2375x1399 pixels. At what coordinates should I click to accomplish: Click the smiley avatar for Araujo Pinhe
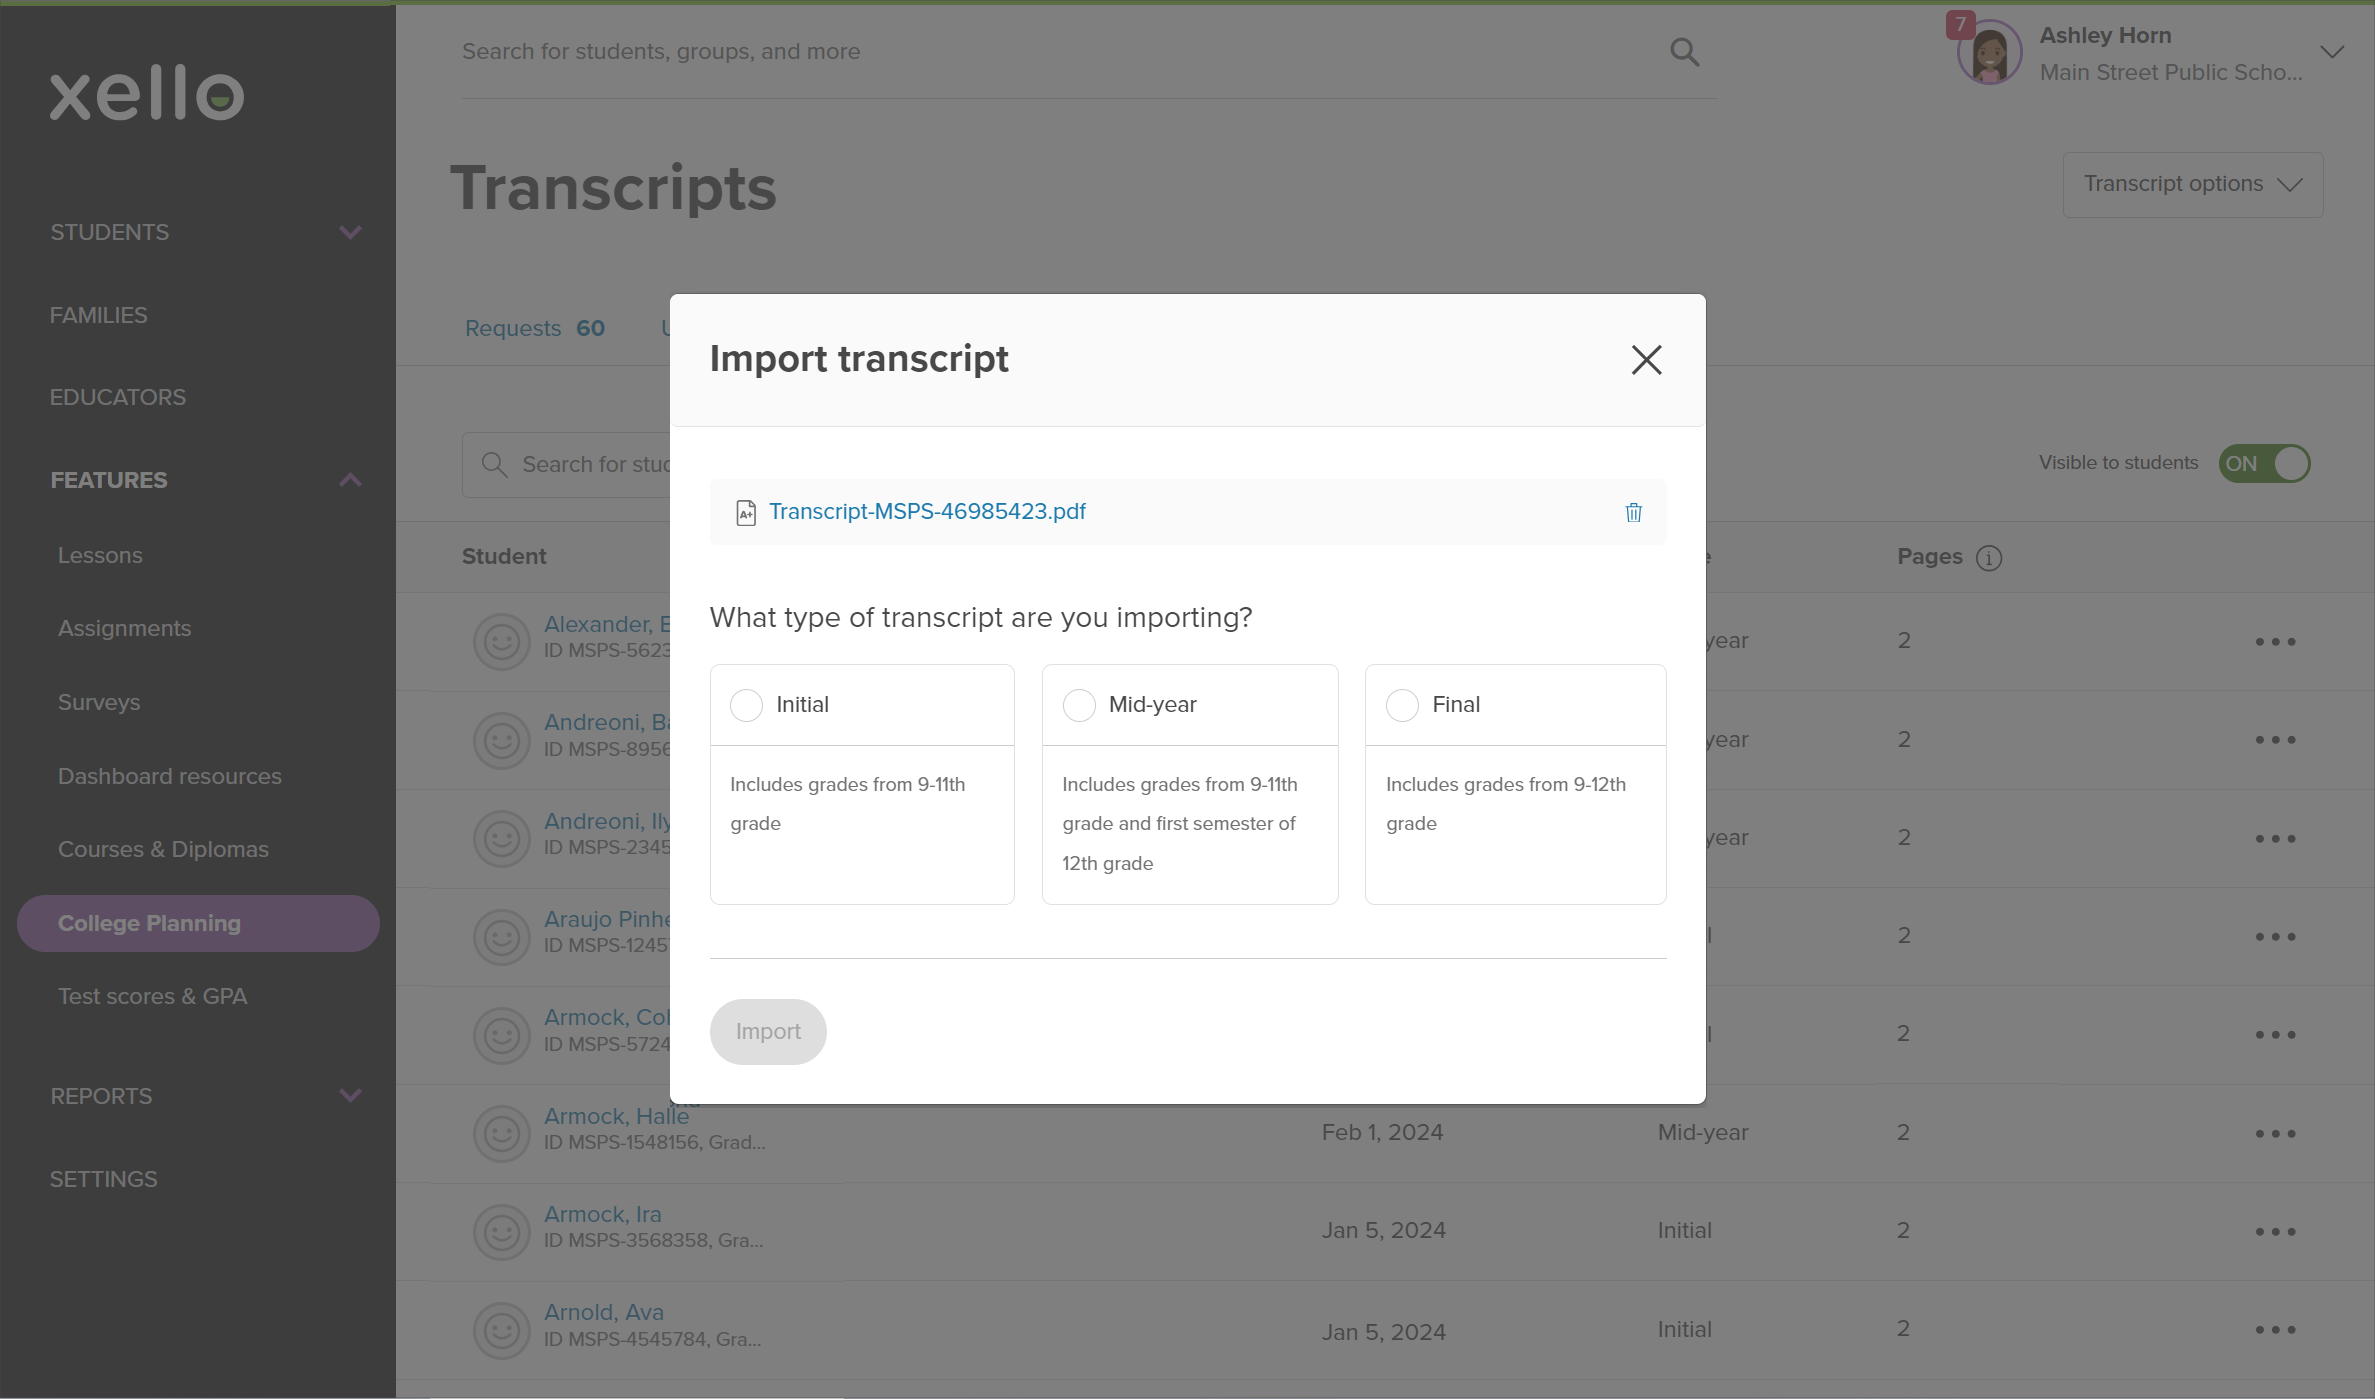coord(501,936)
